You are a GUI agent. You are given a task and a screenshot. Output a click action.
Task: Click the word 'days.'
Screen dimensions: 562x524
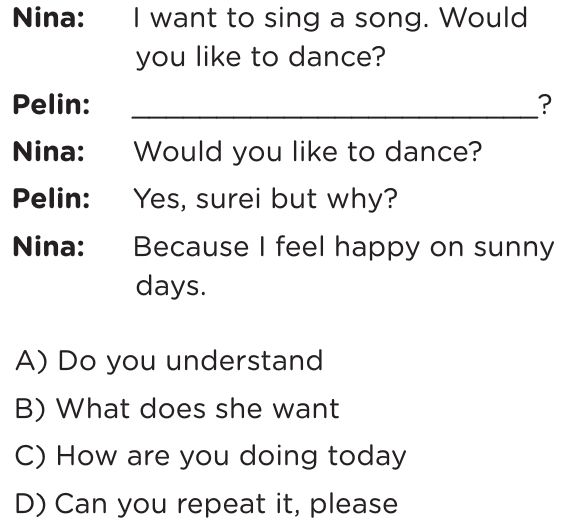[171, 286]
